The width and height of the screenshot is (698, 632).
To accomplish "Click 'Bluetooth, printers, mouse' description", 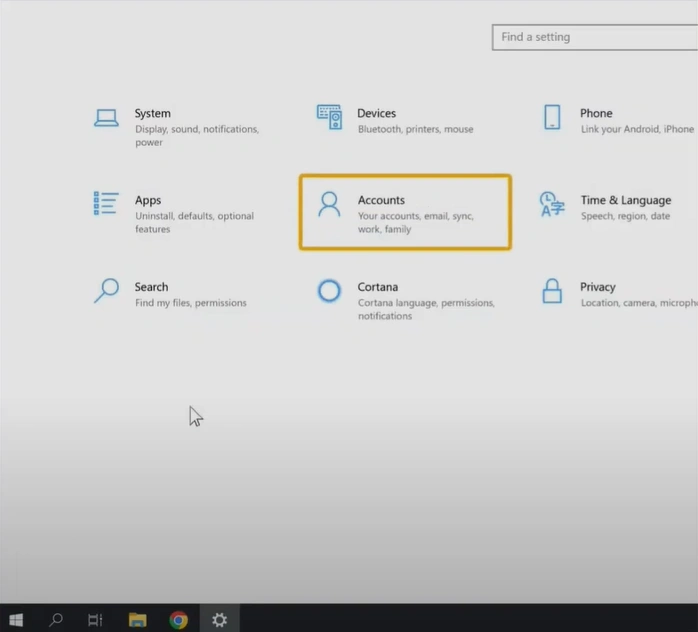I will pyautogui.click(x=416, y=129).
